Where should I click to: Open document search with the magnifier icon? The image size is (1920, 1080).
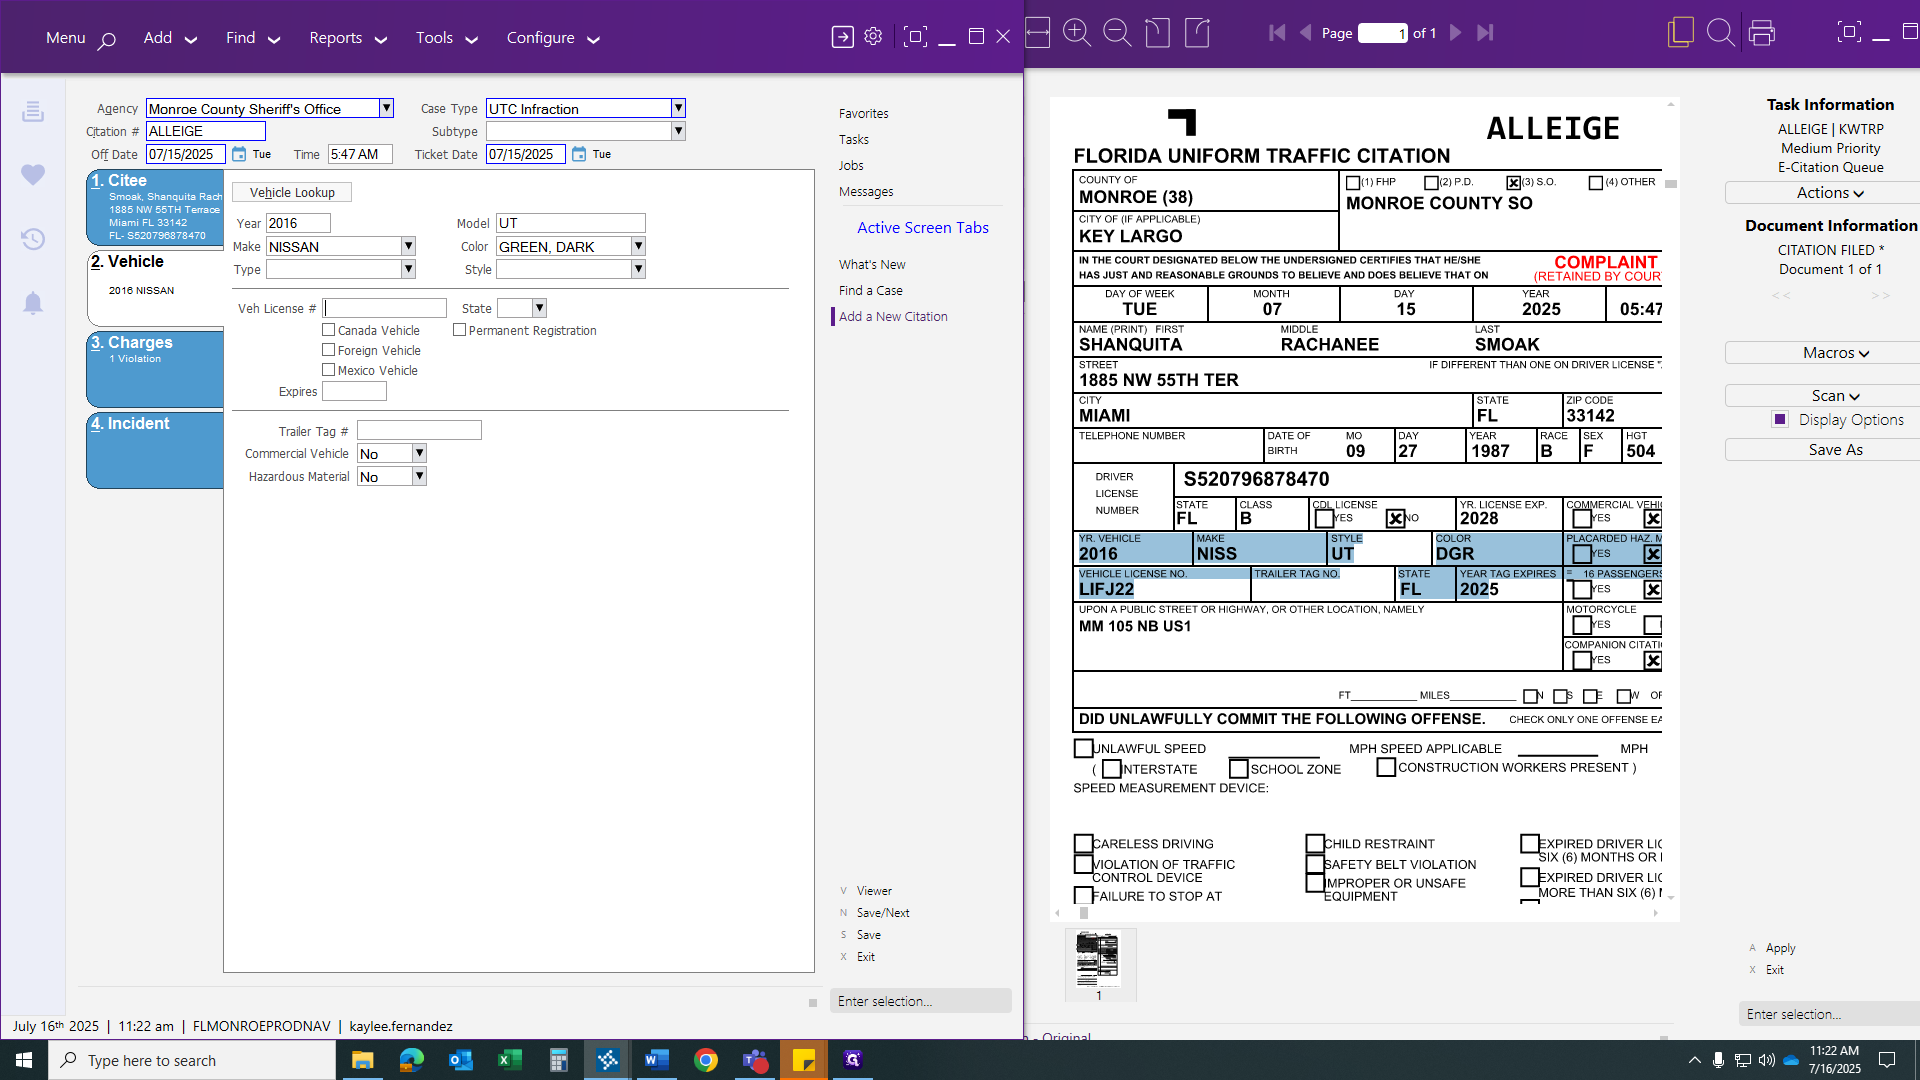pyautogui.click(x=1721, y=33)
